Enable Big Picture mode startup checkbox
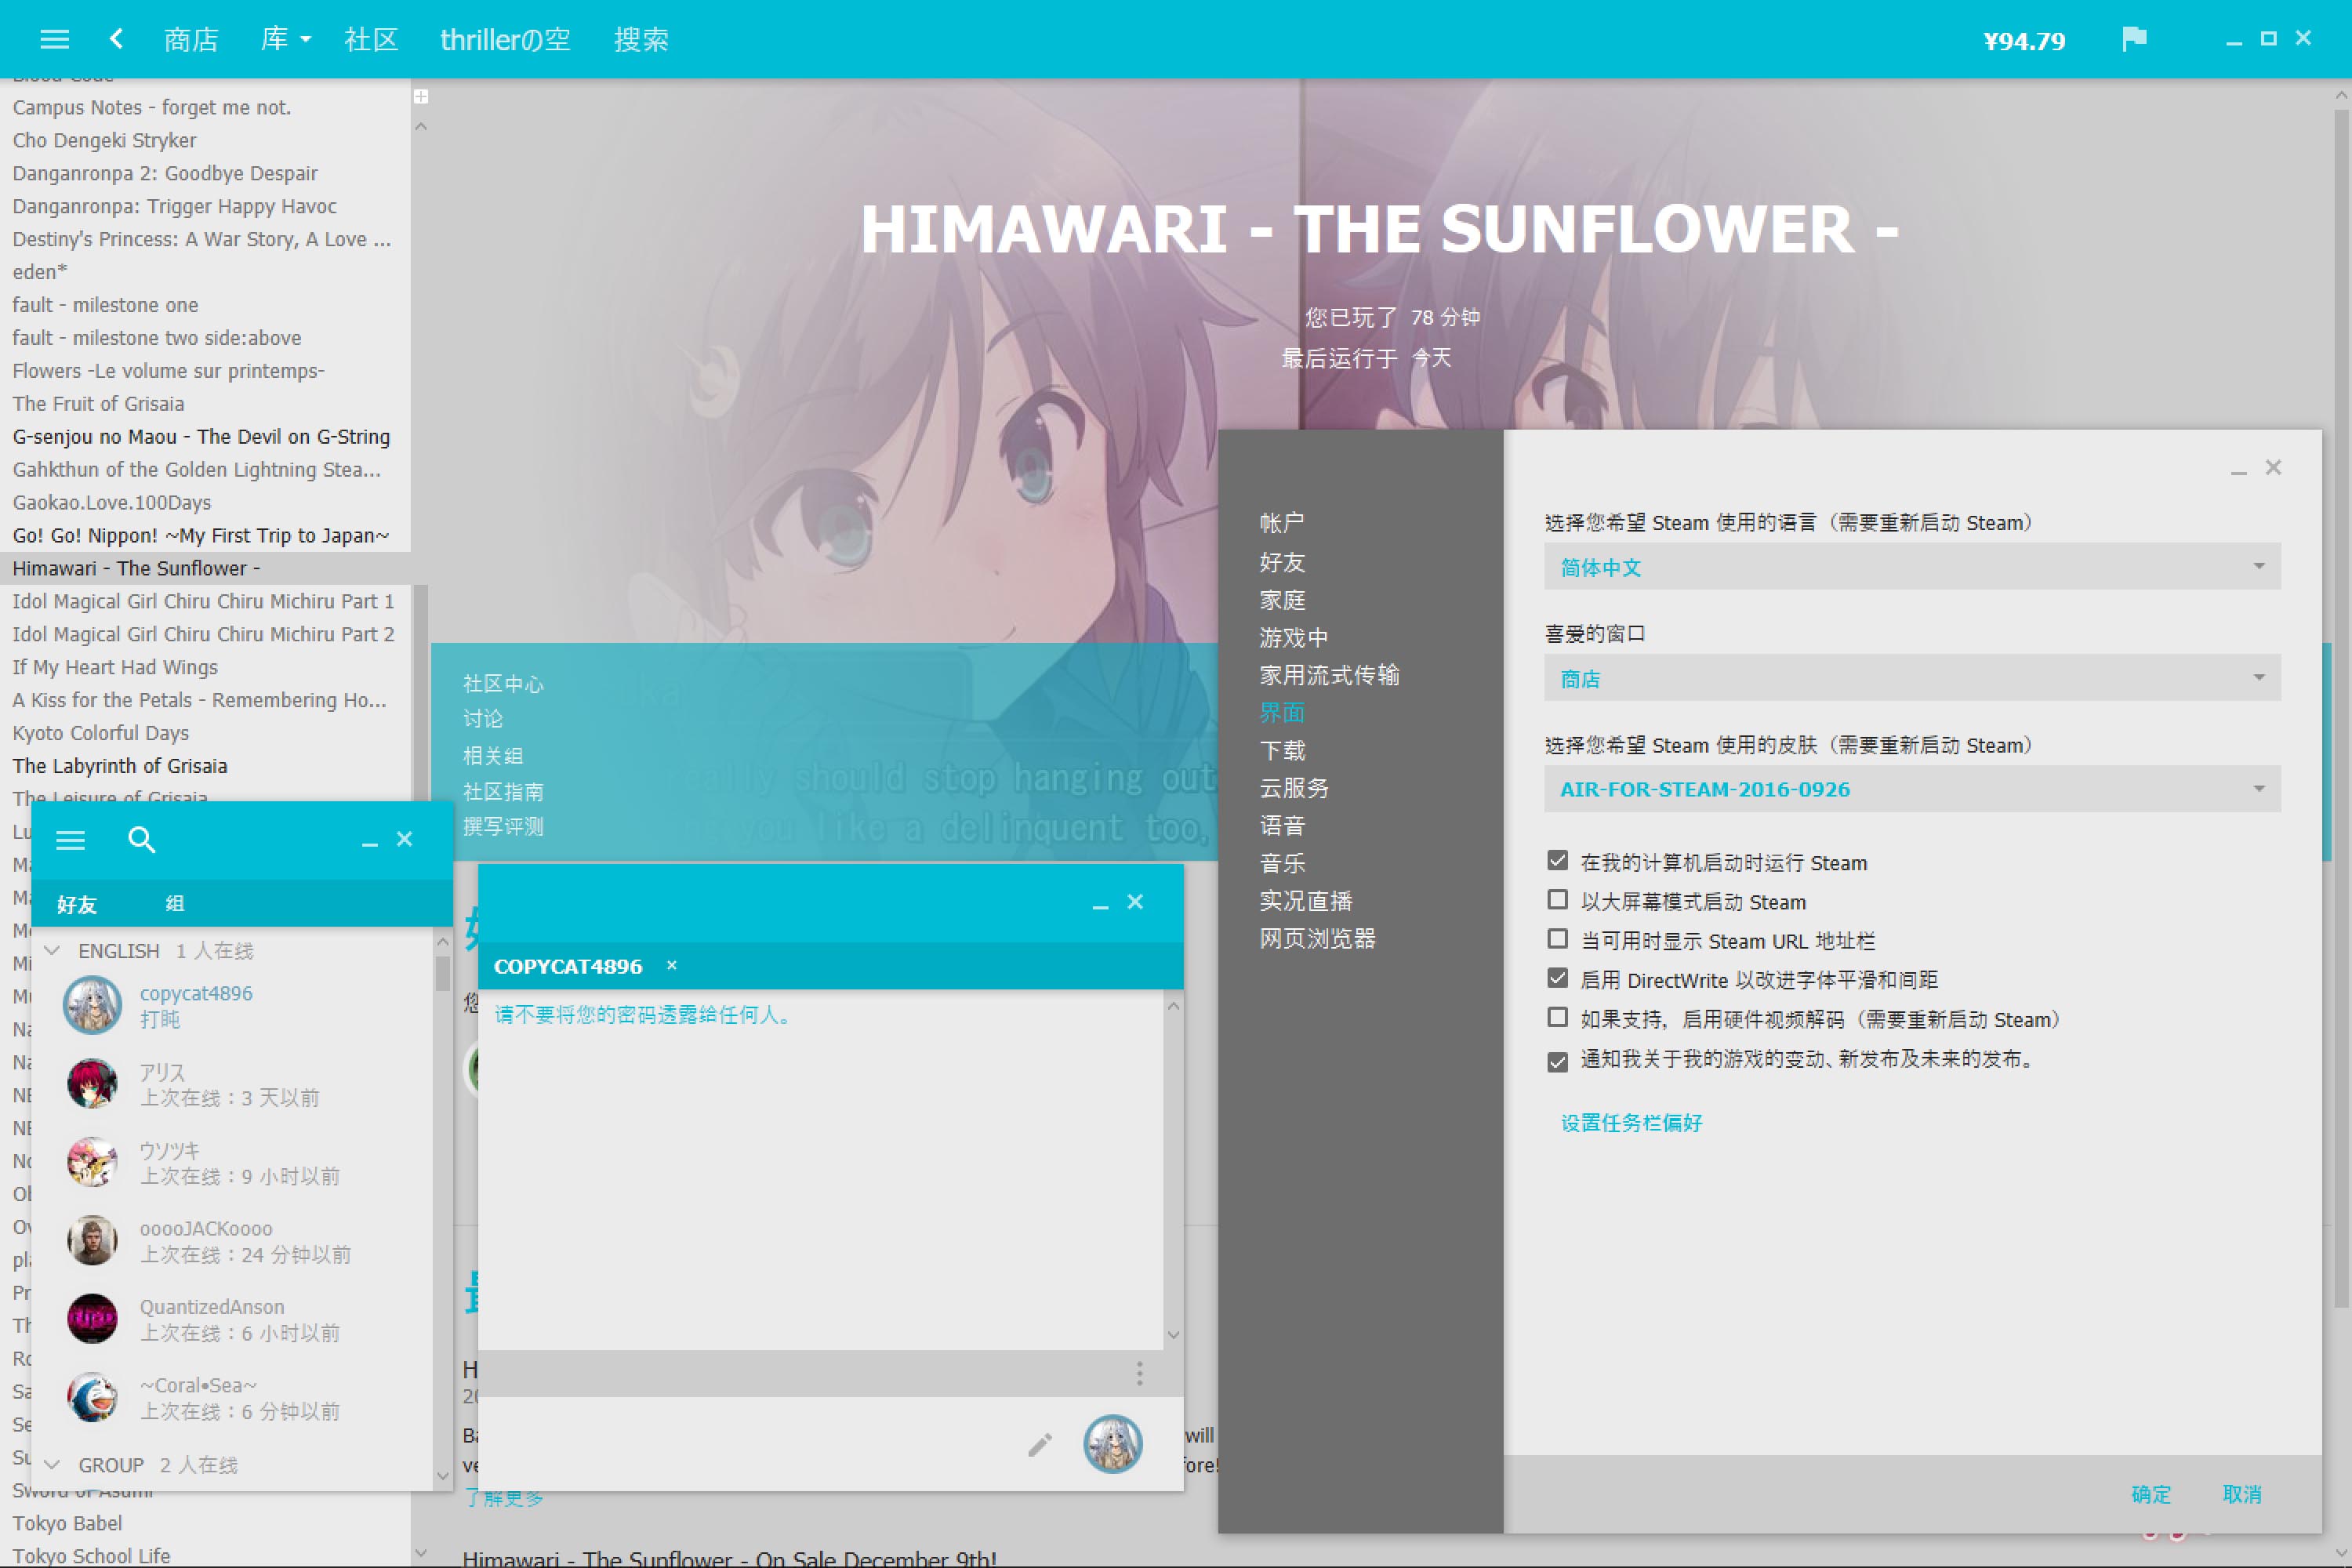The height and width of the screenshot is (1568, 2352). pyautogui.click(x=1557, y=900)
